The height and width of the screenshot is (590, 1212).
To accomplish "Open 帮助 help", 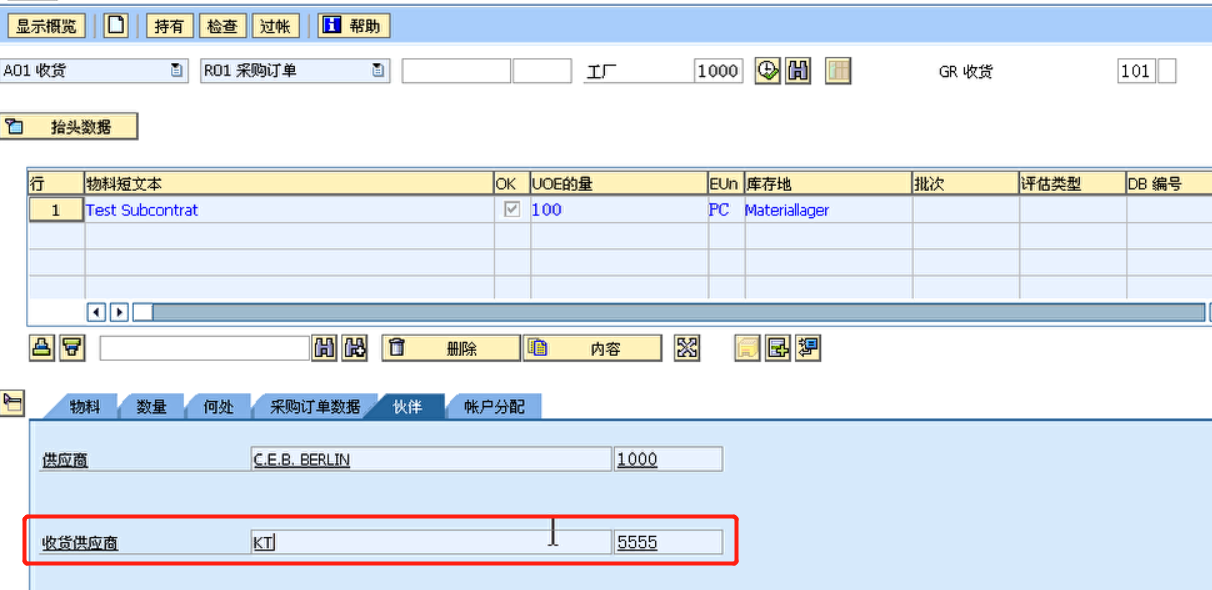I will click(354, 26).
